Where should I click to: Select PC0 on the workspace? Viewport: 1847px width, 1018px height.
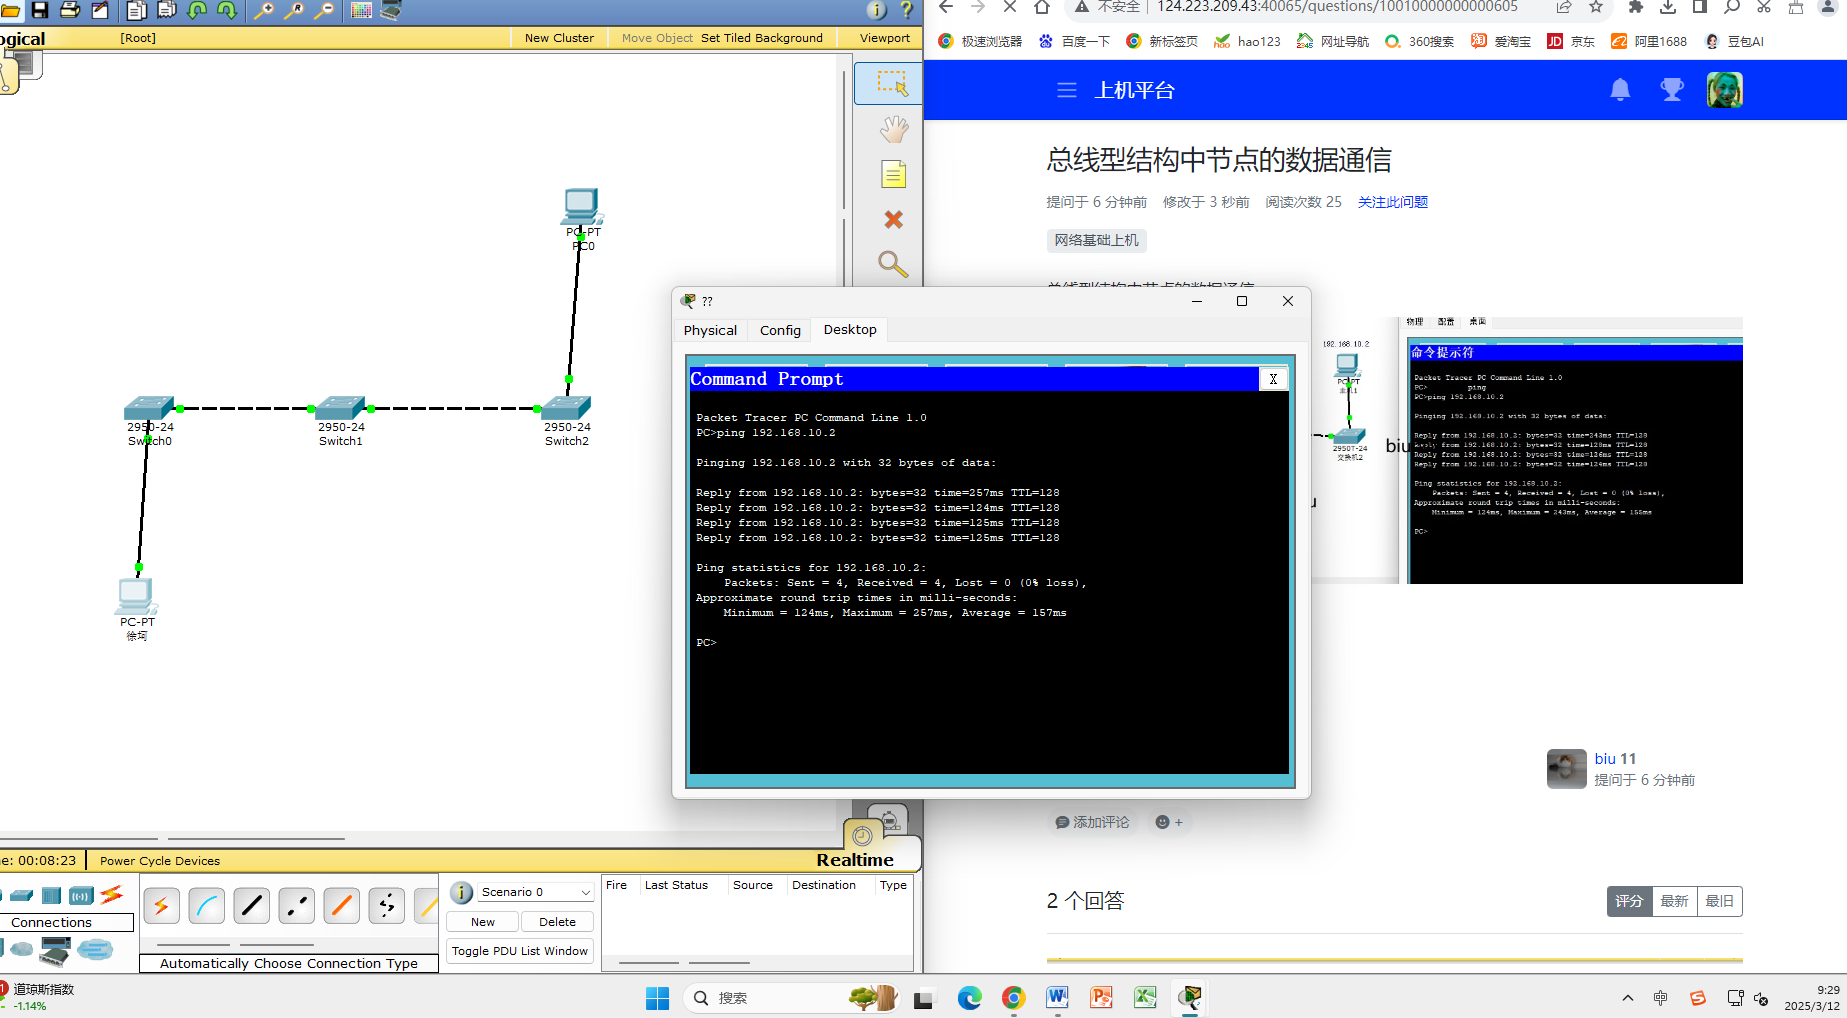pos(581,207)
